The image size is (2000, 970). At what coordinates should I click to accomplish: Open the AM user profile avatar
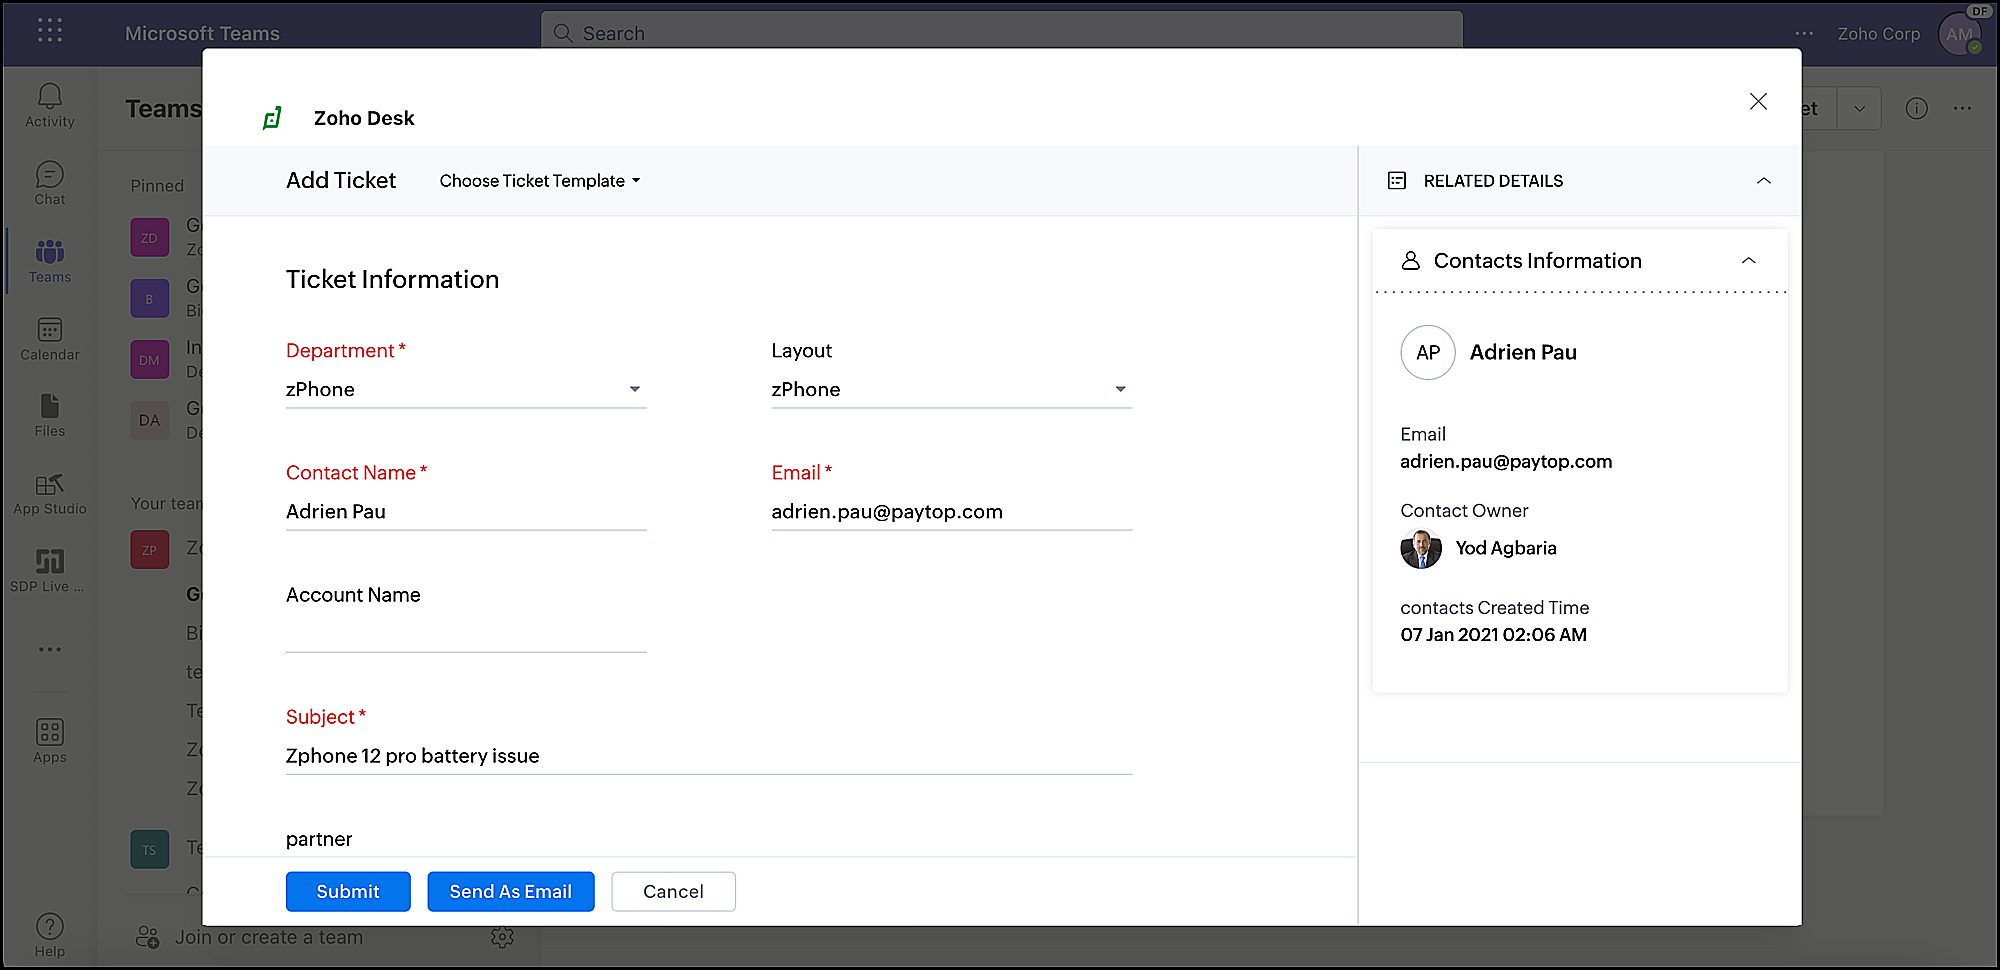pyautogui.click(x=1960, y=34)
